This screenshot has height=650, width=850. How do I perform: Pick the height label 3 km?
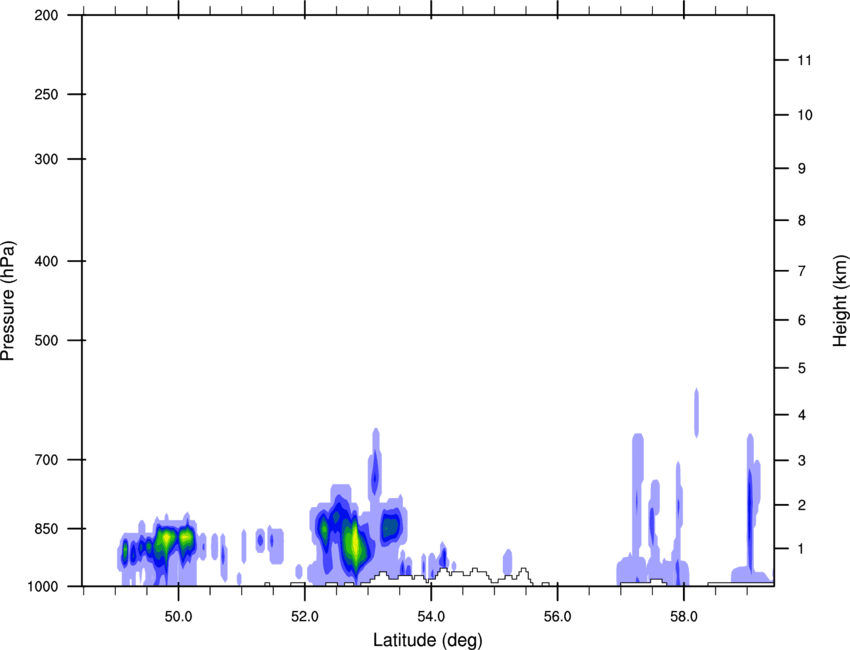point(802,460)
